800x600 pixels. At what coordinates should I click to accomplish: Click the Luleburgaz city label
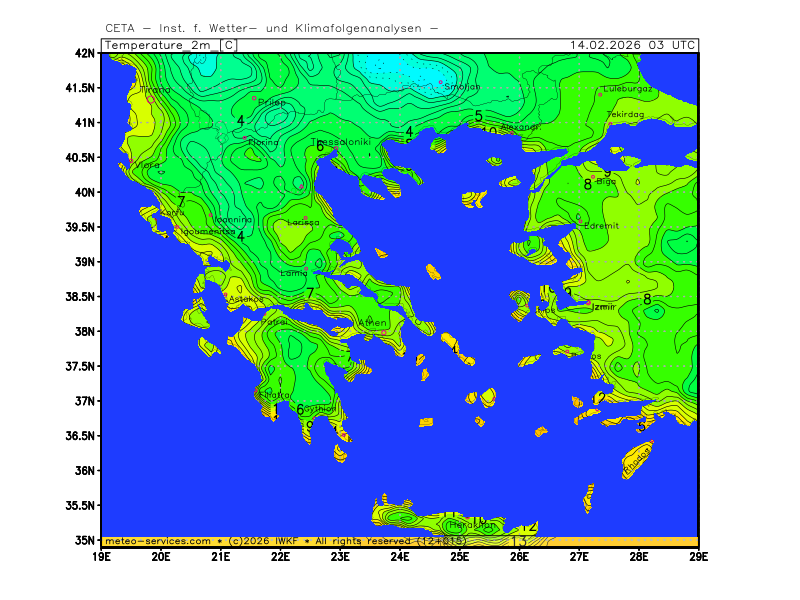click(628, 89)
